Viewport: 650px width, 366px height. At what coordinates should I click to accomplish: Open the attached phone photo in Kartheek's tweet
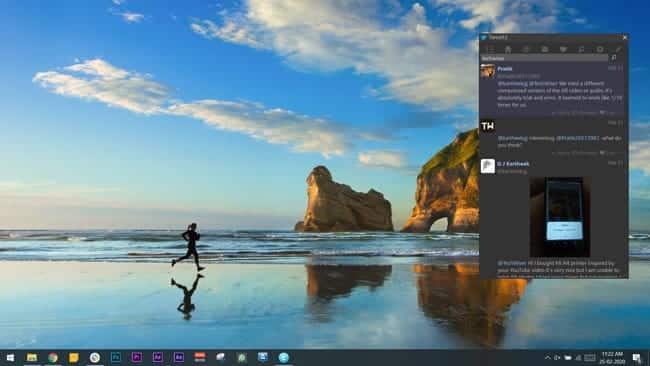pyautogui.click(x=560, y=217)
